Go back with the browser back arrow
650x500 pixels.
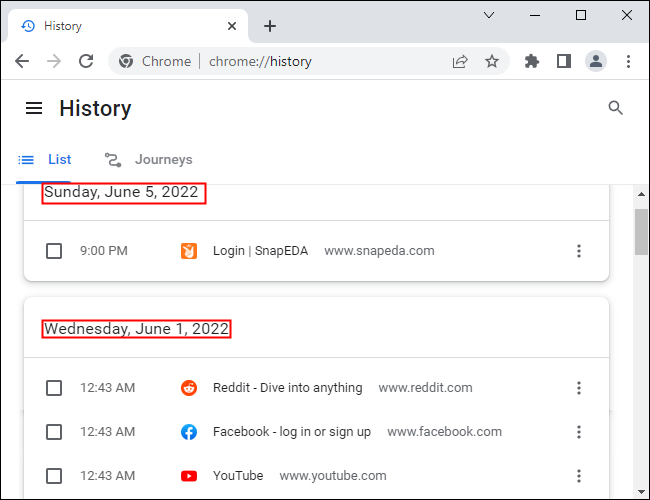point(22,61)
